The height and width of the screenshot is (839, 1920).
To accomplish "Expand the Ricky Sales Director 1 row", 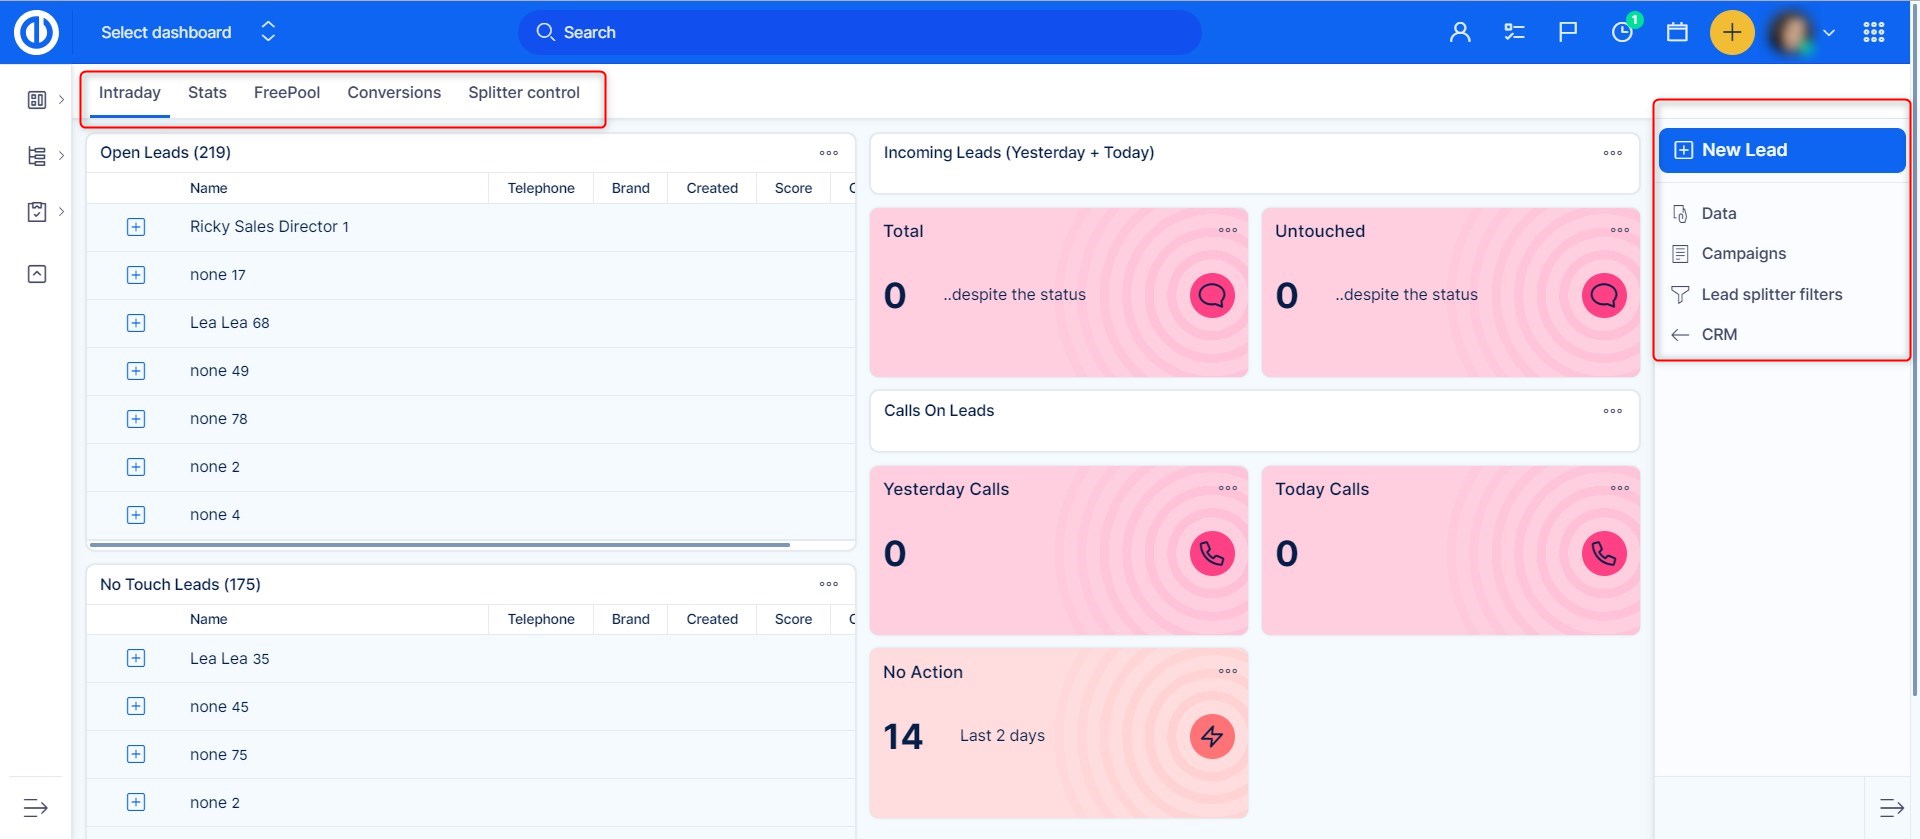I will 136,227.
